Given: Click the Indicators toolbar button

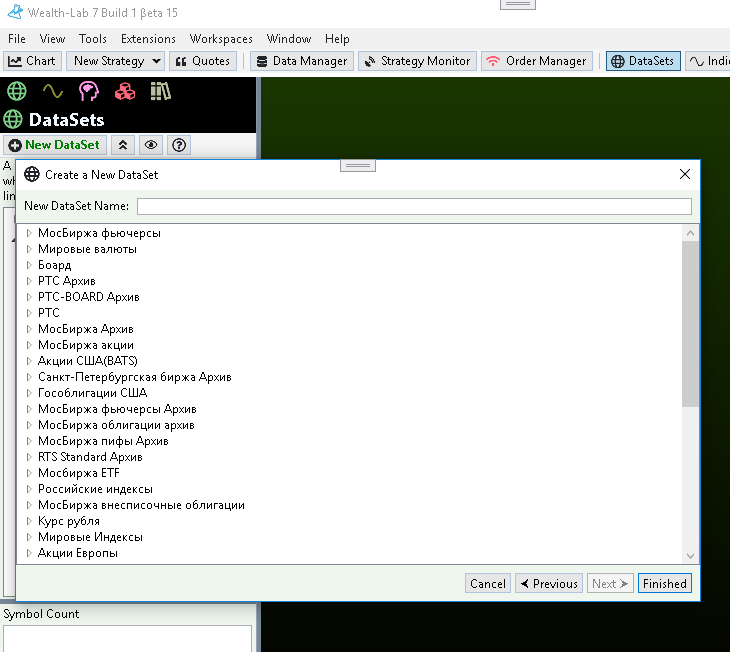Looking at the screenshot, I should click(709, 61).
